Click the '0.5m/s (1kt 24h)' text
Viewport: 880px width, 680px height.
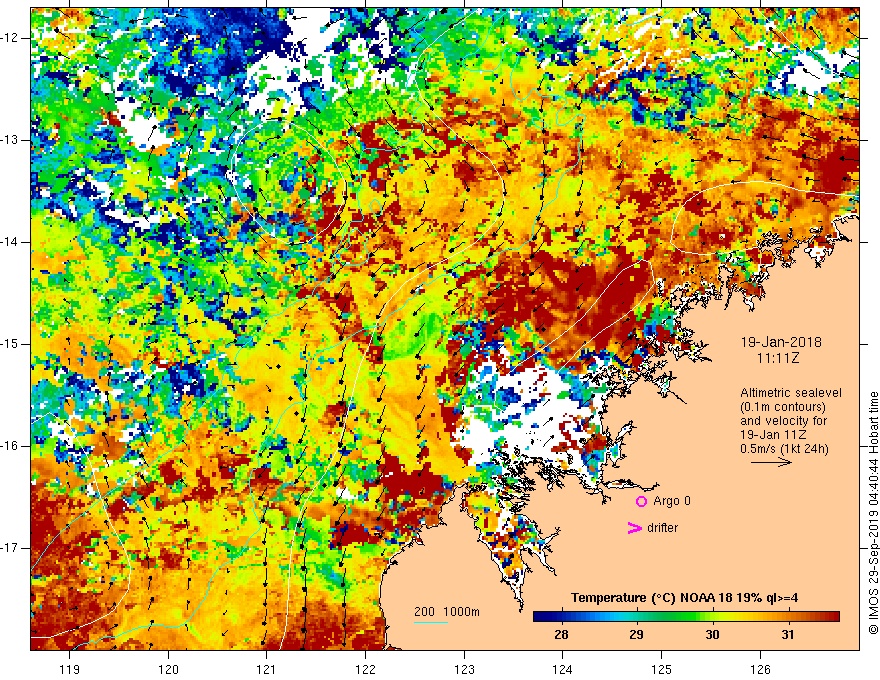point(784,448)
